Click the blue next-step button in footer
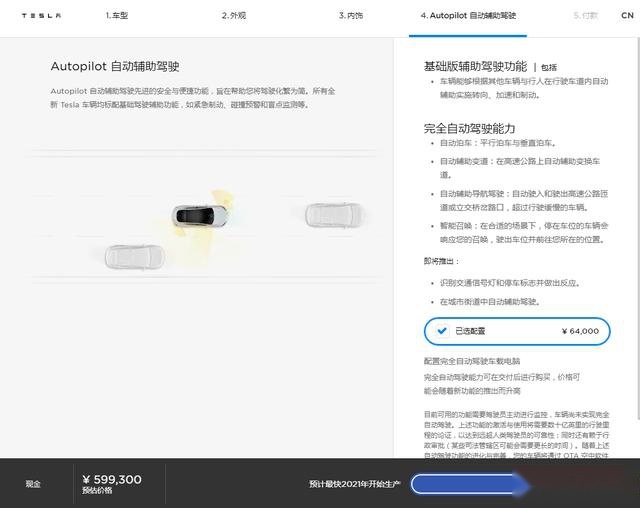This screenshot has width=640, height=508. (x=471, y=484)
